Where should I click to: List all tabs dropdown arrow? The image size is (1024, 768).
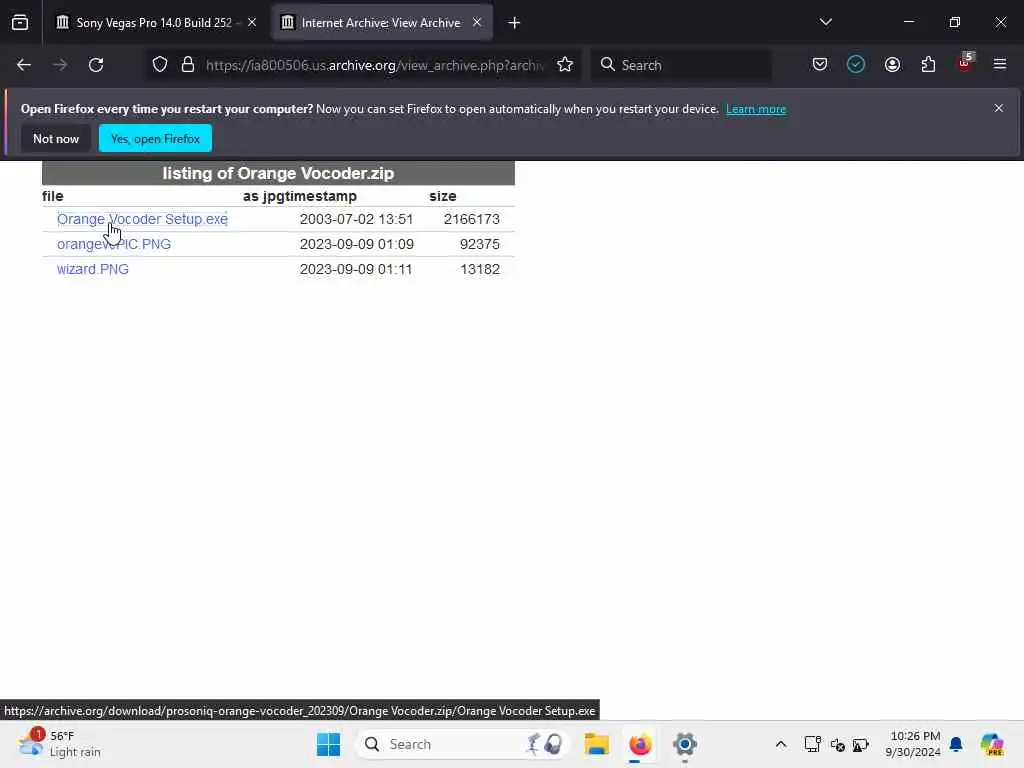coord(825,22)
